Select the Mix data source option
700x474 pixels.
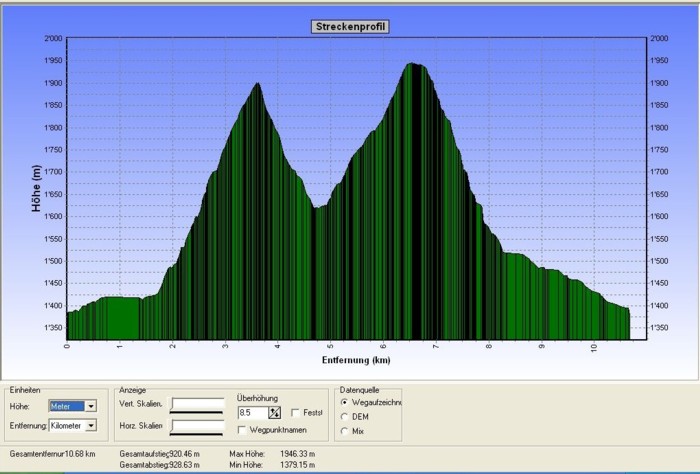pos(346,431)
